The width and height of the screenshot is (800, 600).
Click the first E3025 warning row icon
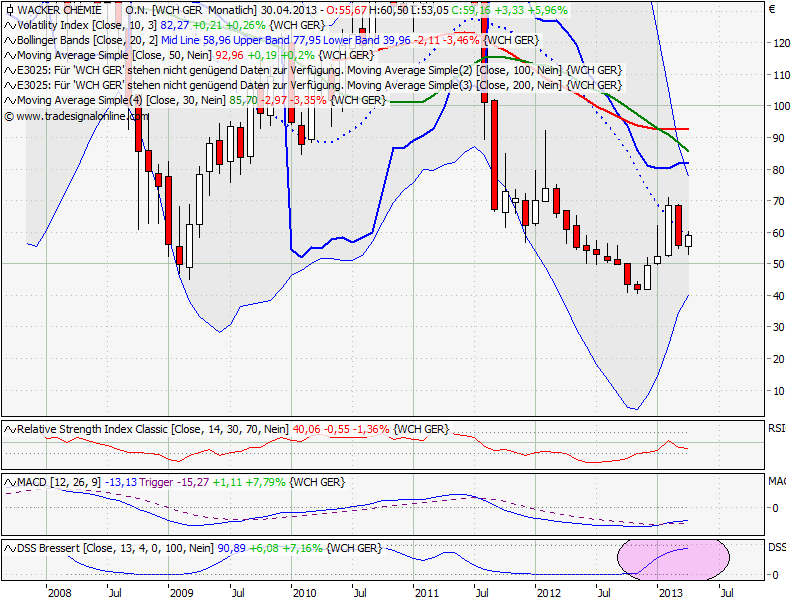[8, 70]
